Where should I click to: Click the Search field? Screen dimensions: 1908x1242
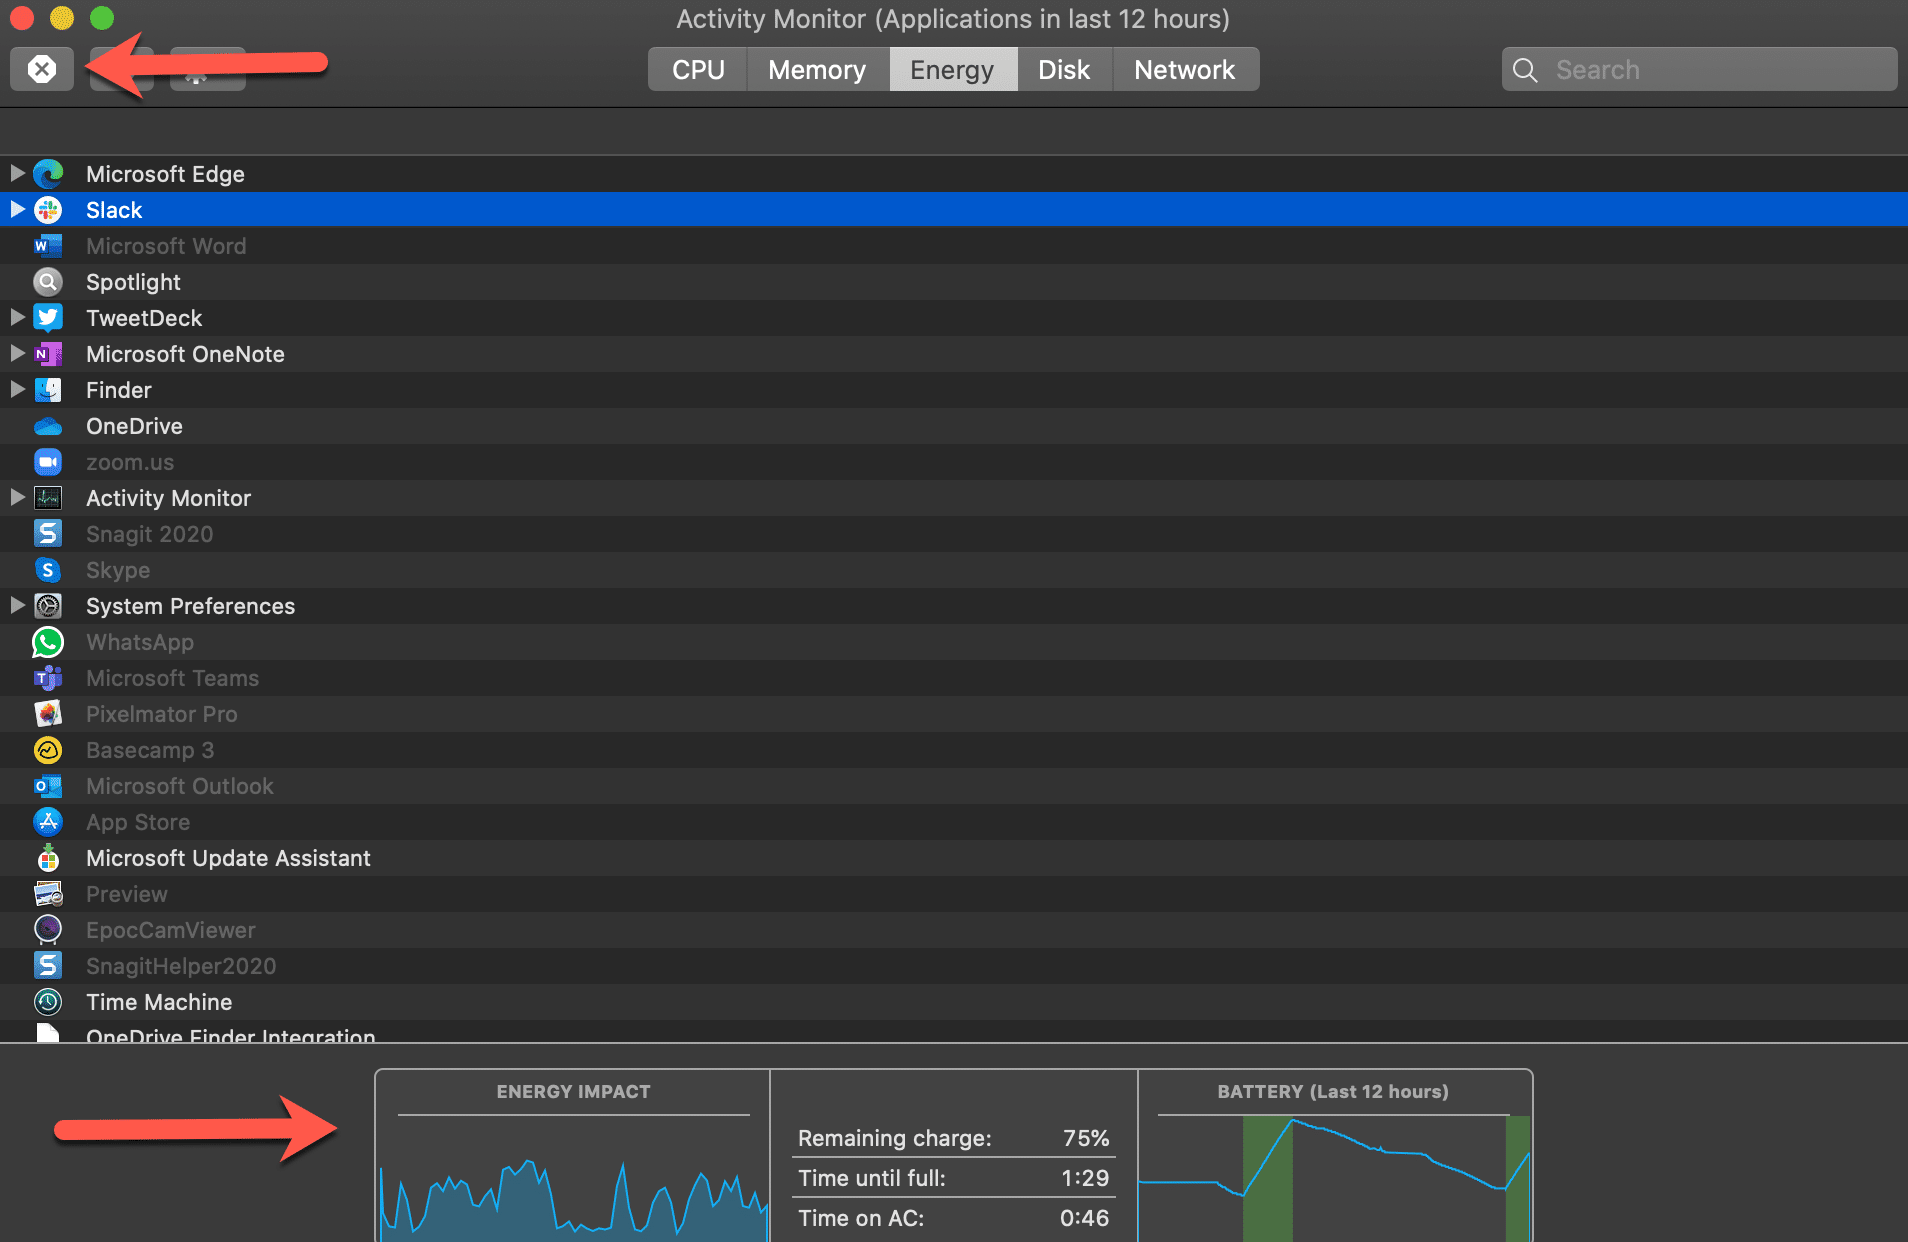1710,70
